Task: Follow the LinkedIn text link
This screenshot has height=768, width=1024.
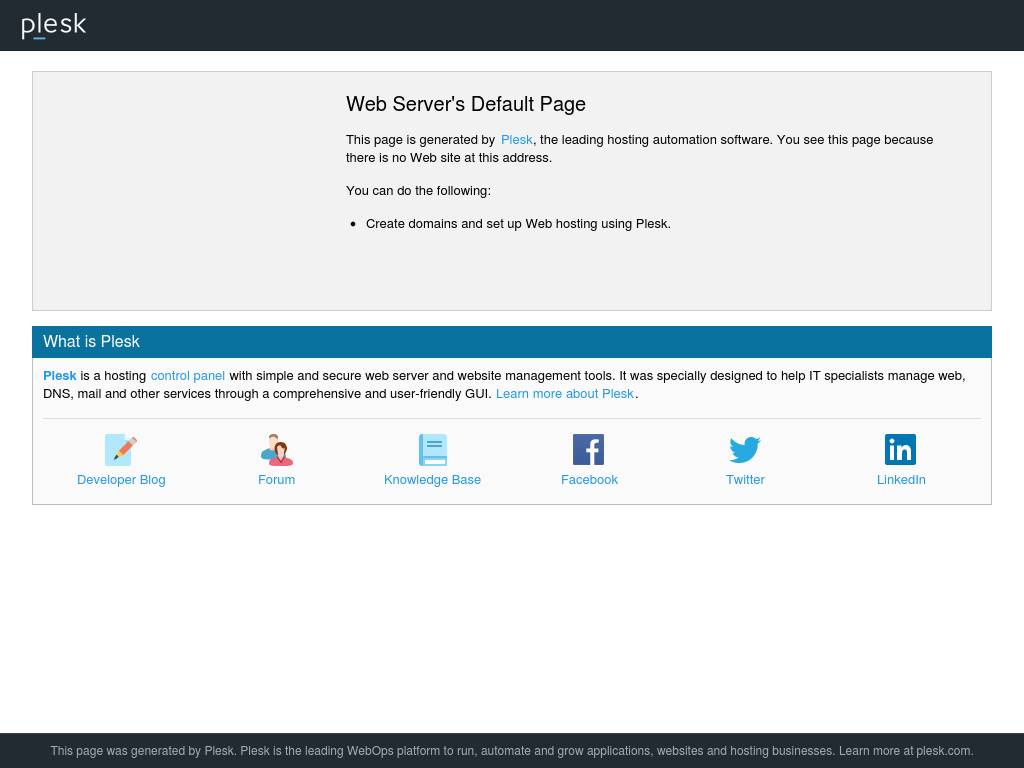Action: pyautogui.click(x=901, y=480)
